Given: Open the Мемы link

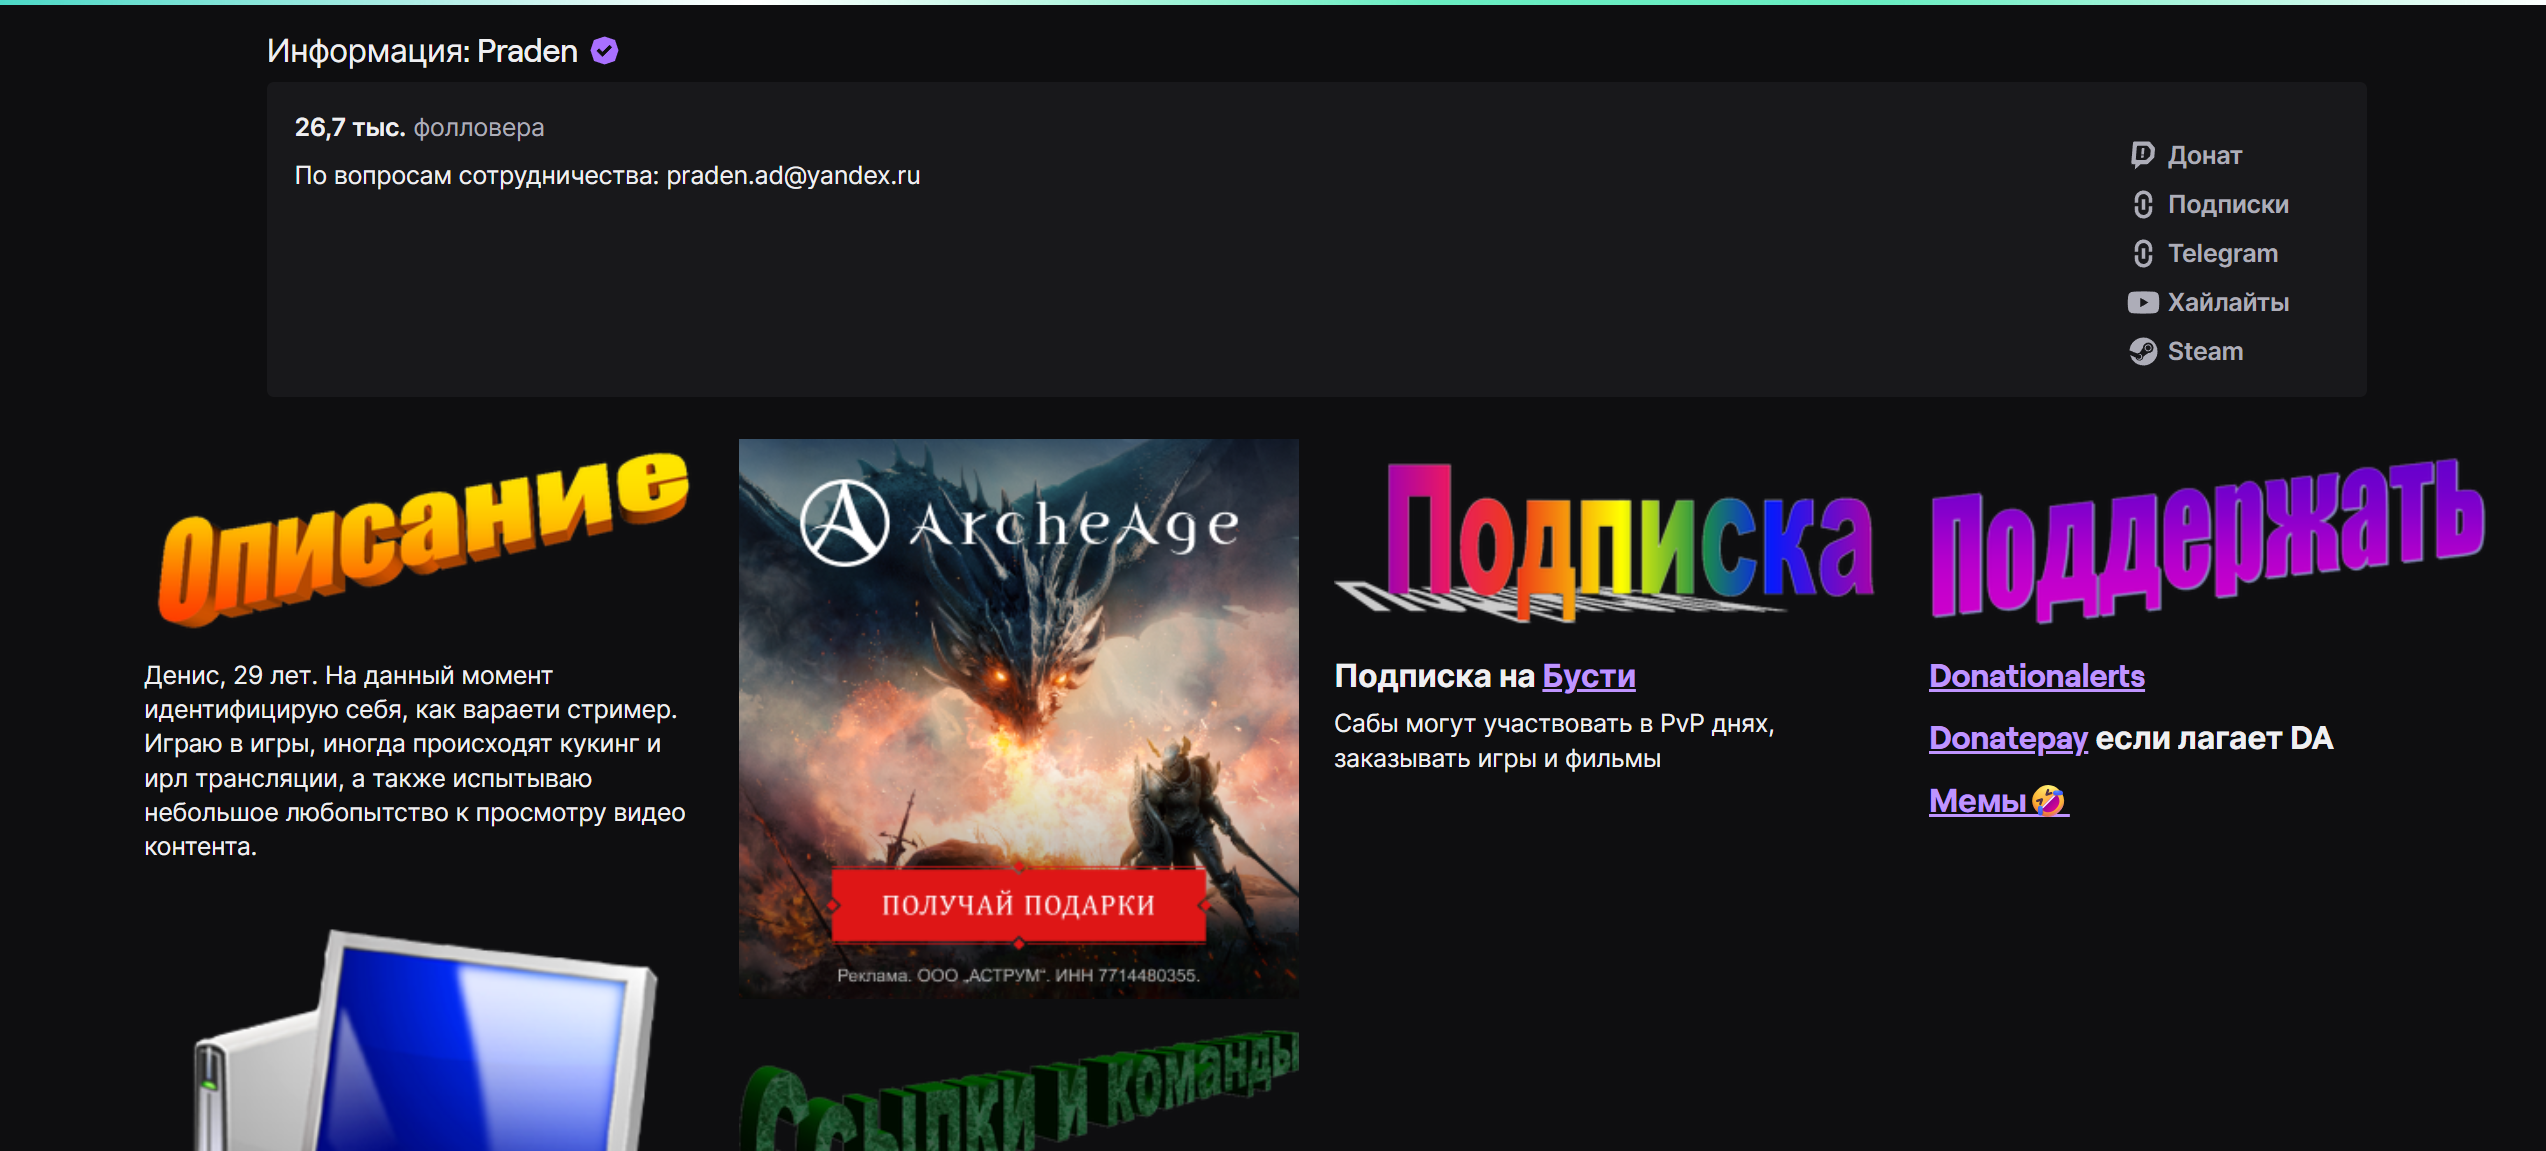Looking at the screenshot, I should (1977, 801).
